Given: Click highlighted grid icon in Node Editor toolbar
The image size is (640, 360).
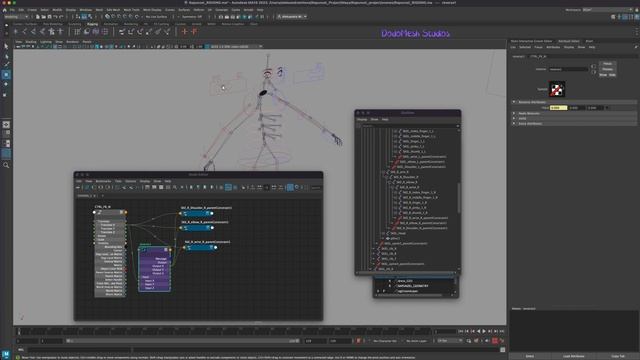Looking at the screenshot, I should 228,187.
